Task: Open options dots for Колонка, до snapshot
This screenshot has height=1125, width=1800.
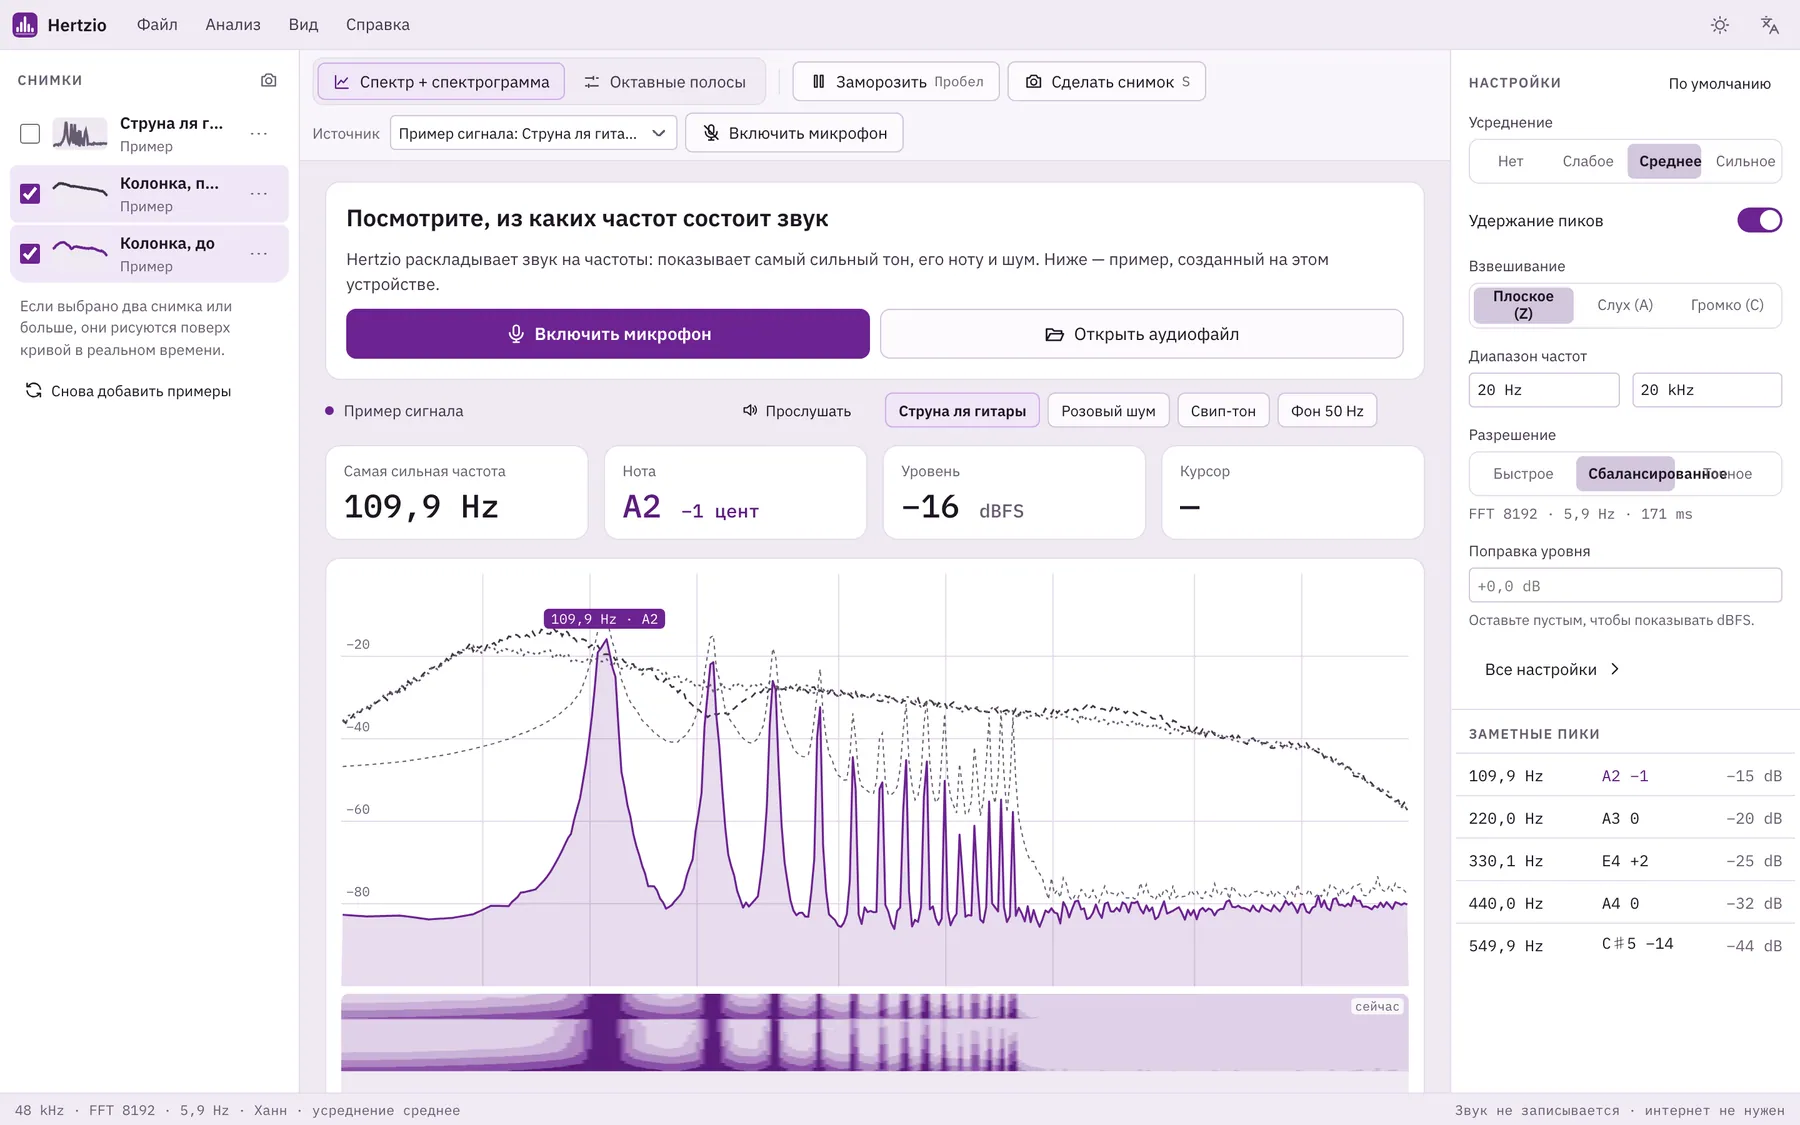Action: 259,254
